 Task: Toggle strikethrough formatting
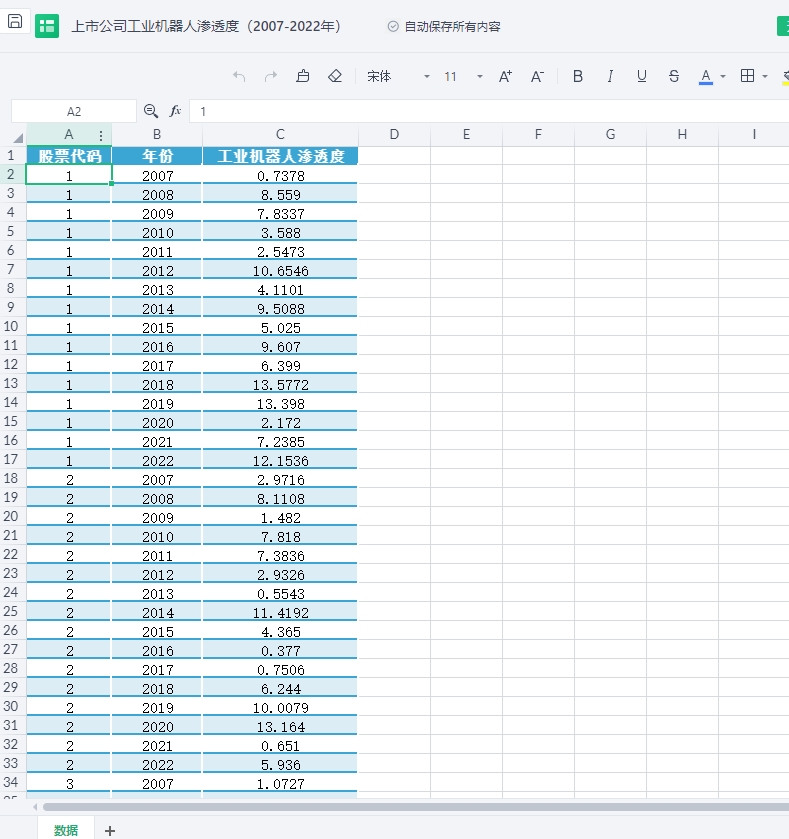674,76
